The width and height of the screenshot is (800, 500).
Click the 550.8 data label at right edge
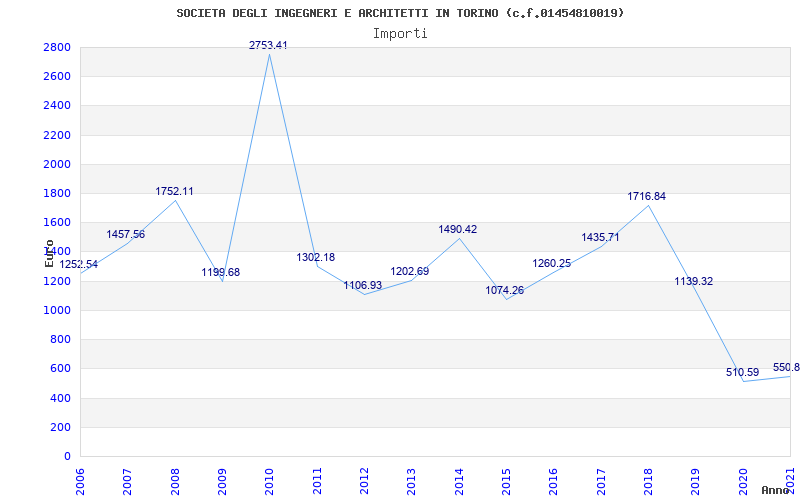pyautogui.click(x=786, y=368)
